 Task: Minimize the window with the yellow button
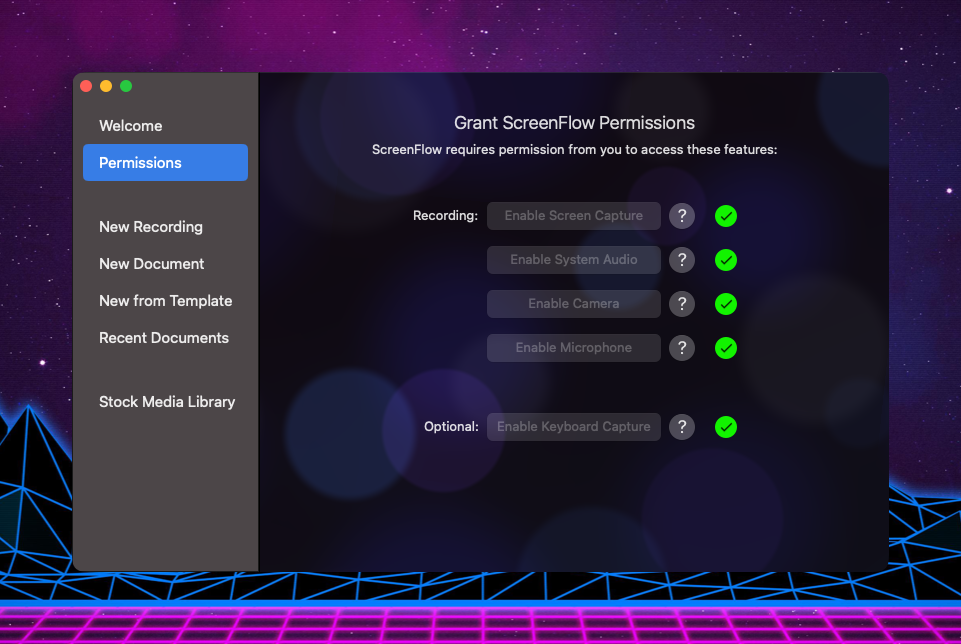tap(106, 86)
